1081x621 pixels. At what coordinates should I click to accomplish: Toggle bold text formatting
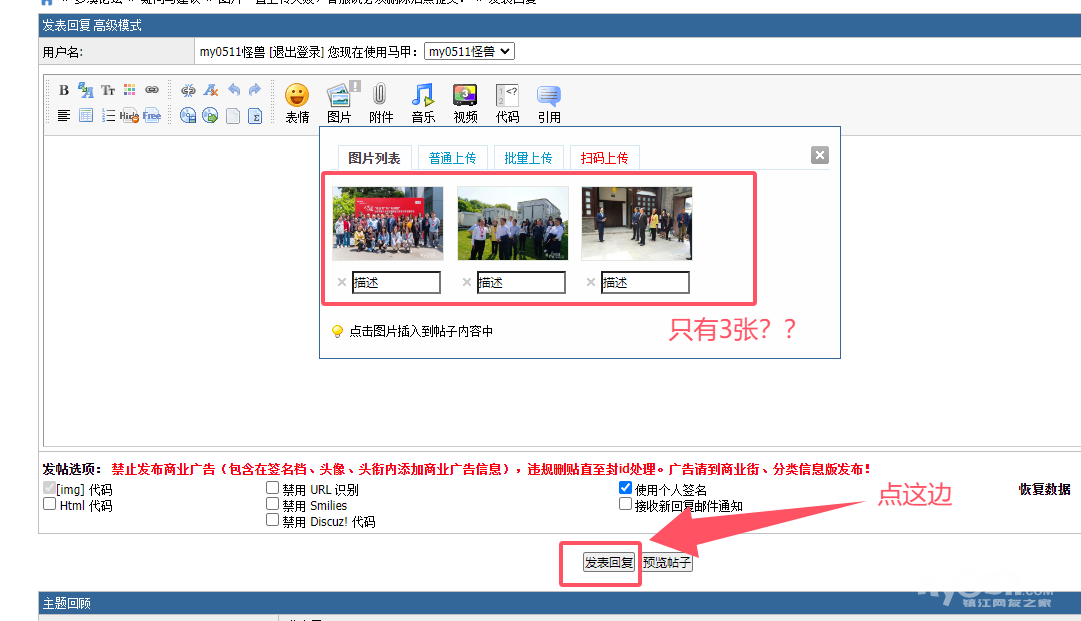click(x=64, y=90)
